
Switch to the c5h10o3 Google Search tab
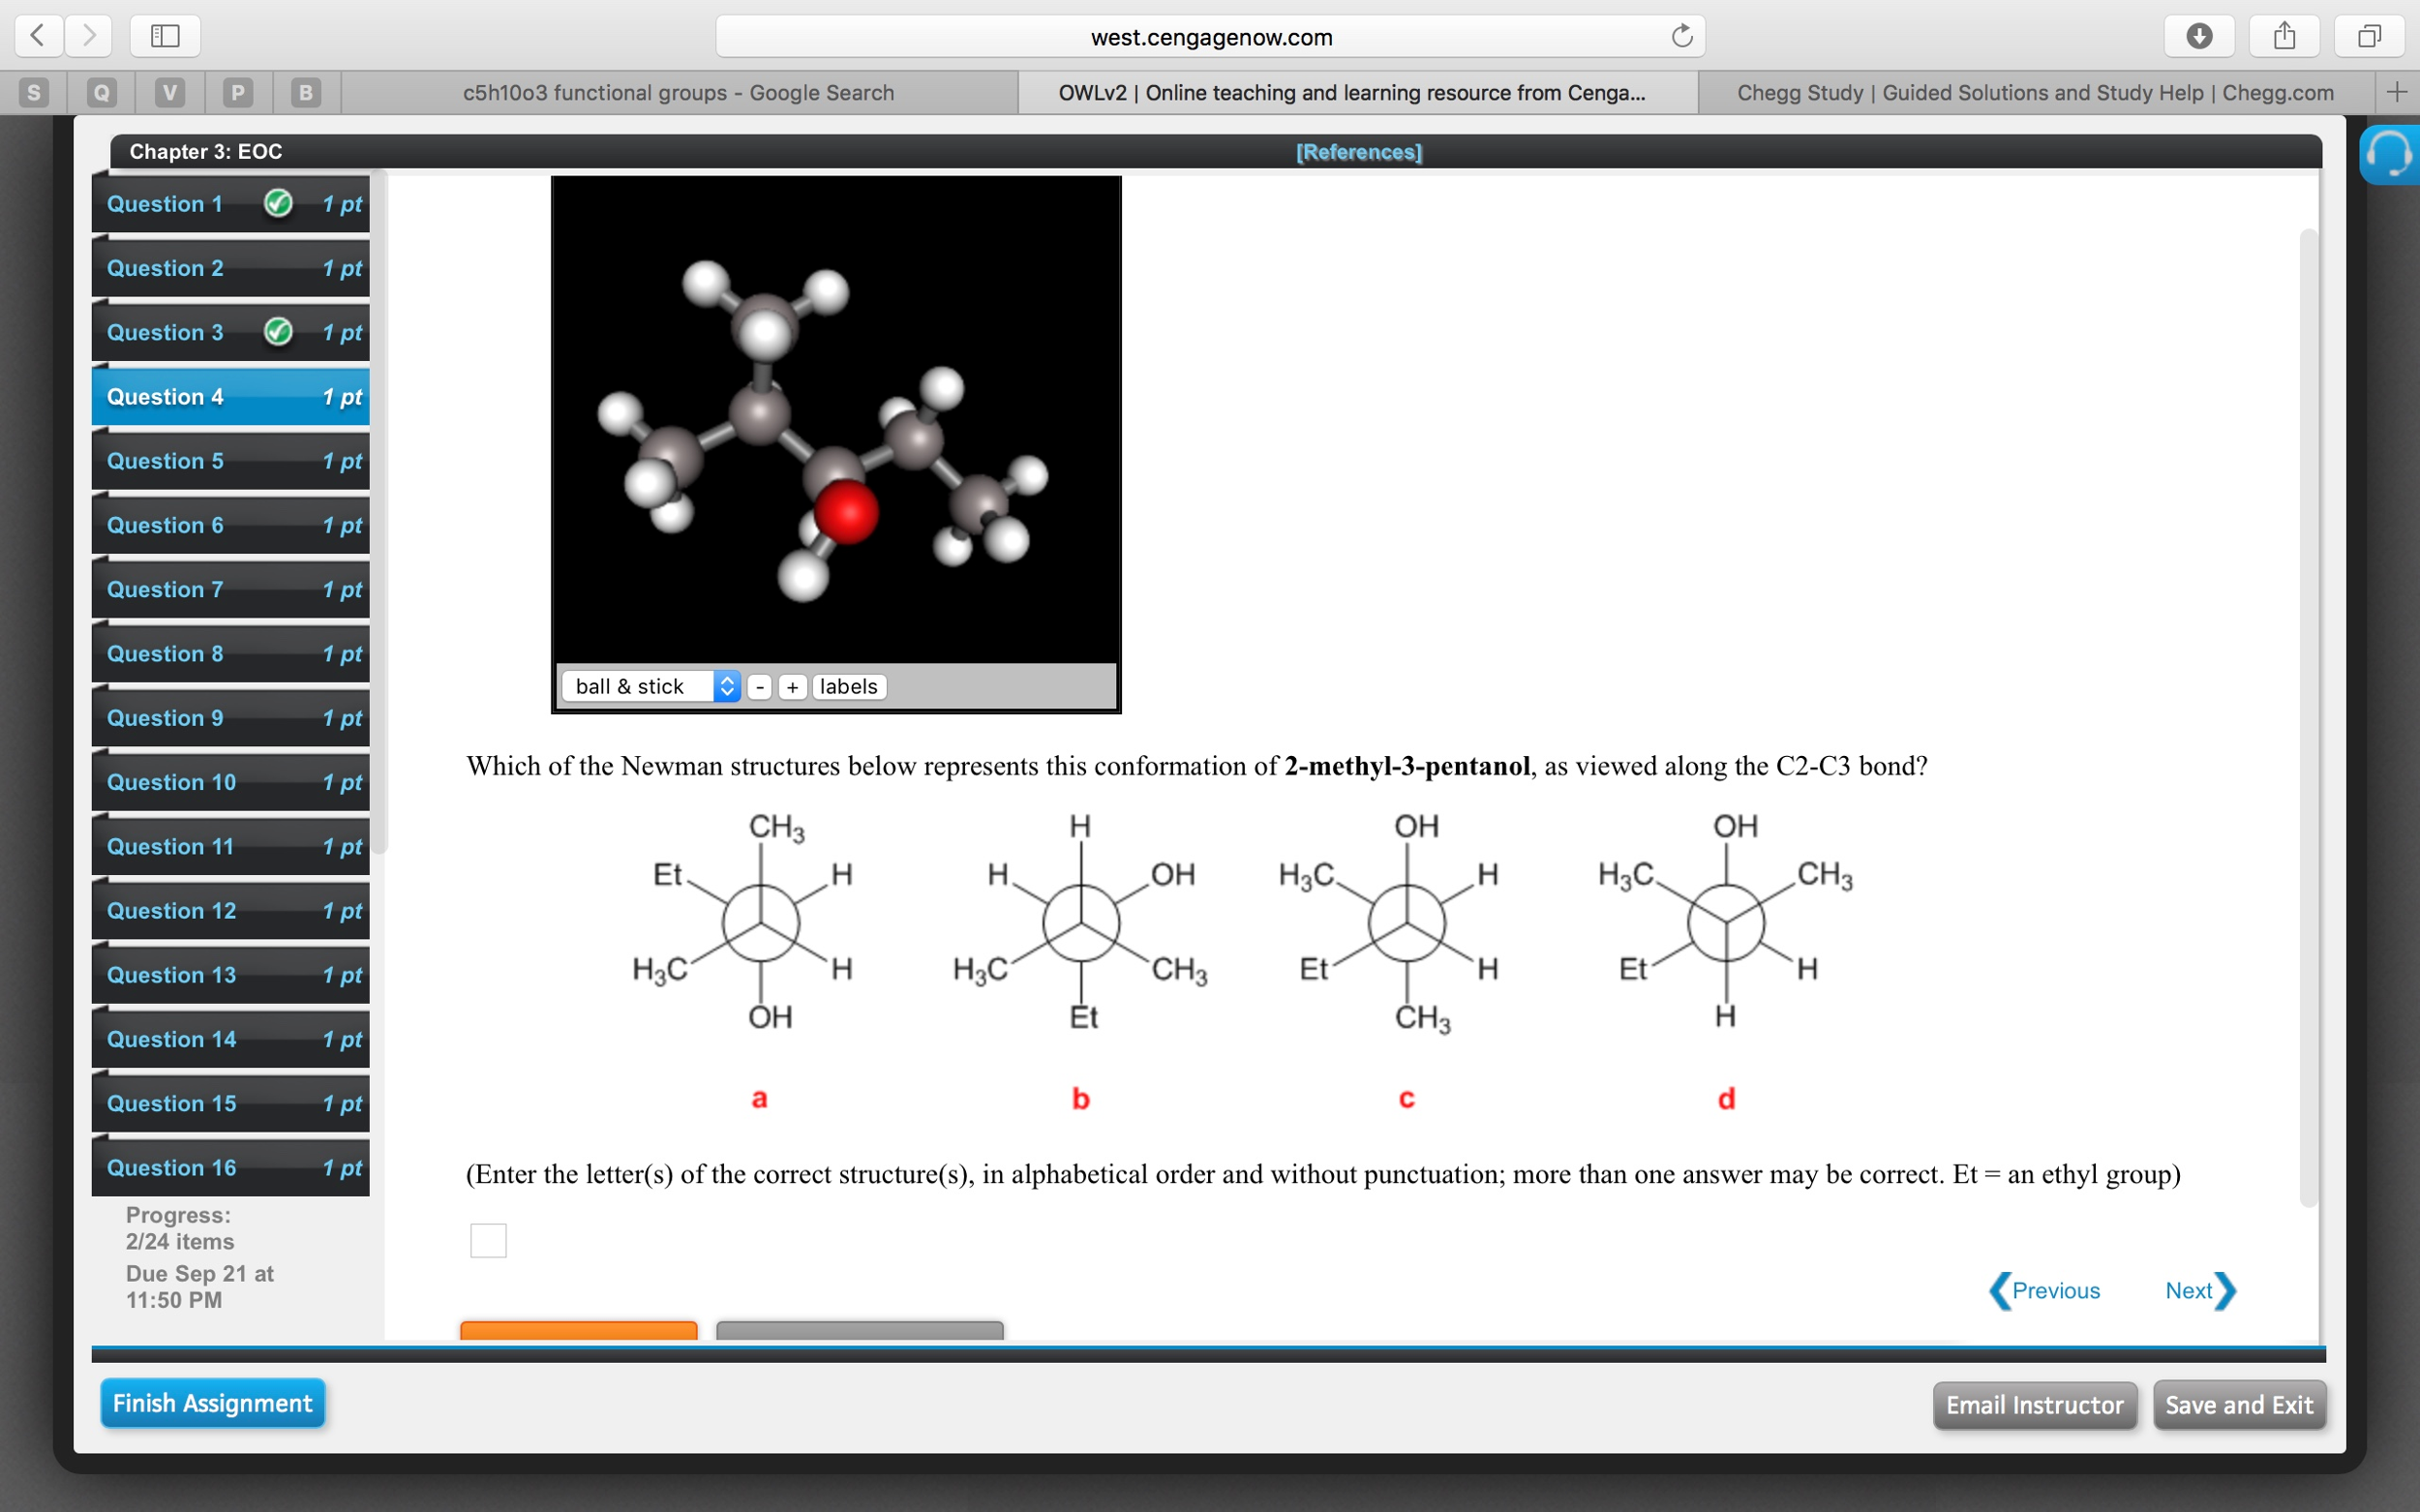coord(678,92)
